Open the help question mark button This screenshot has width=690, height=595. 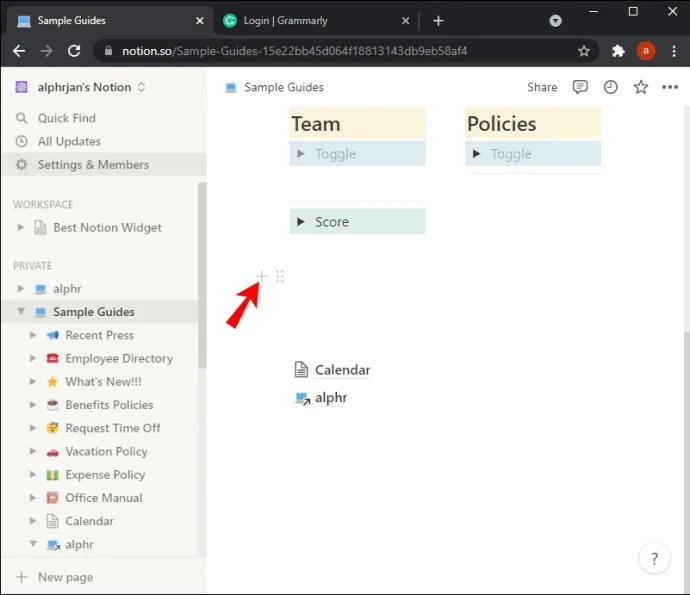point(654,558)
